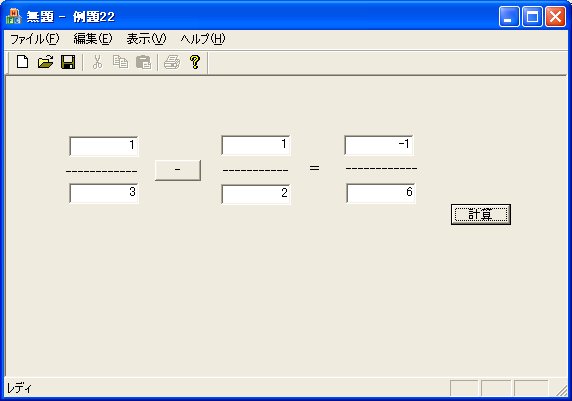Open the 編集(E) menu

pos(93,39)
